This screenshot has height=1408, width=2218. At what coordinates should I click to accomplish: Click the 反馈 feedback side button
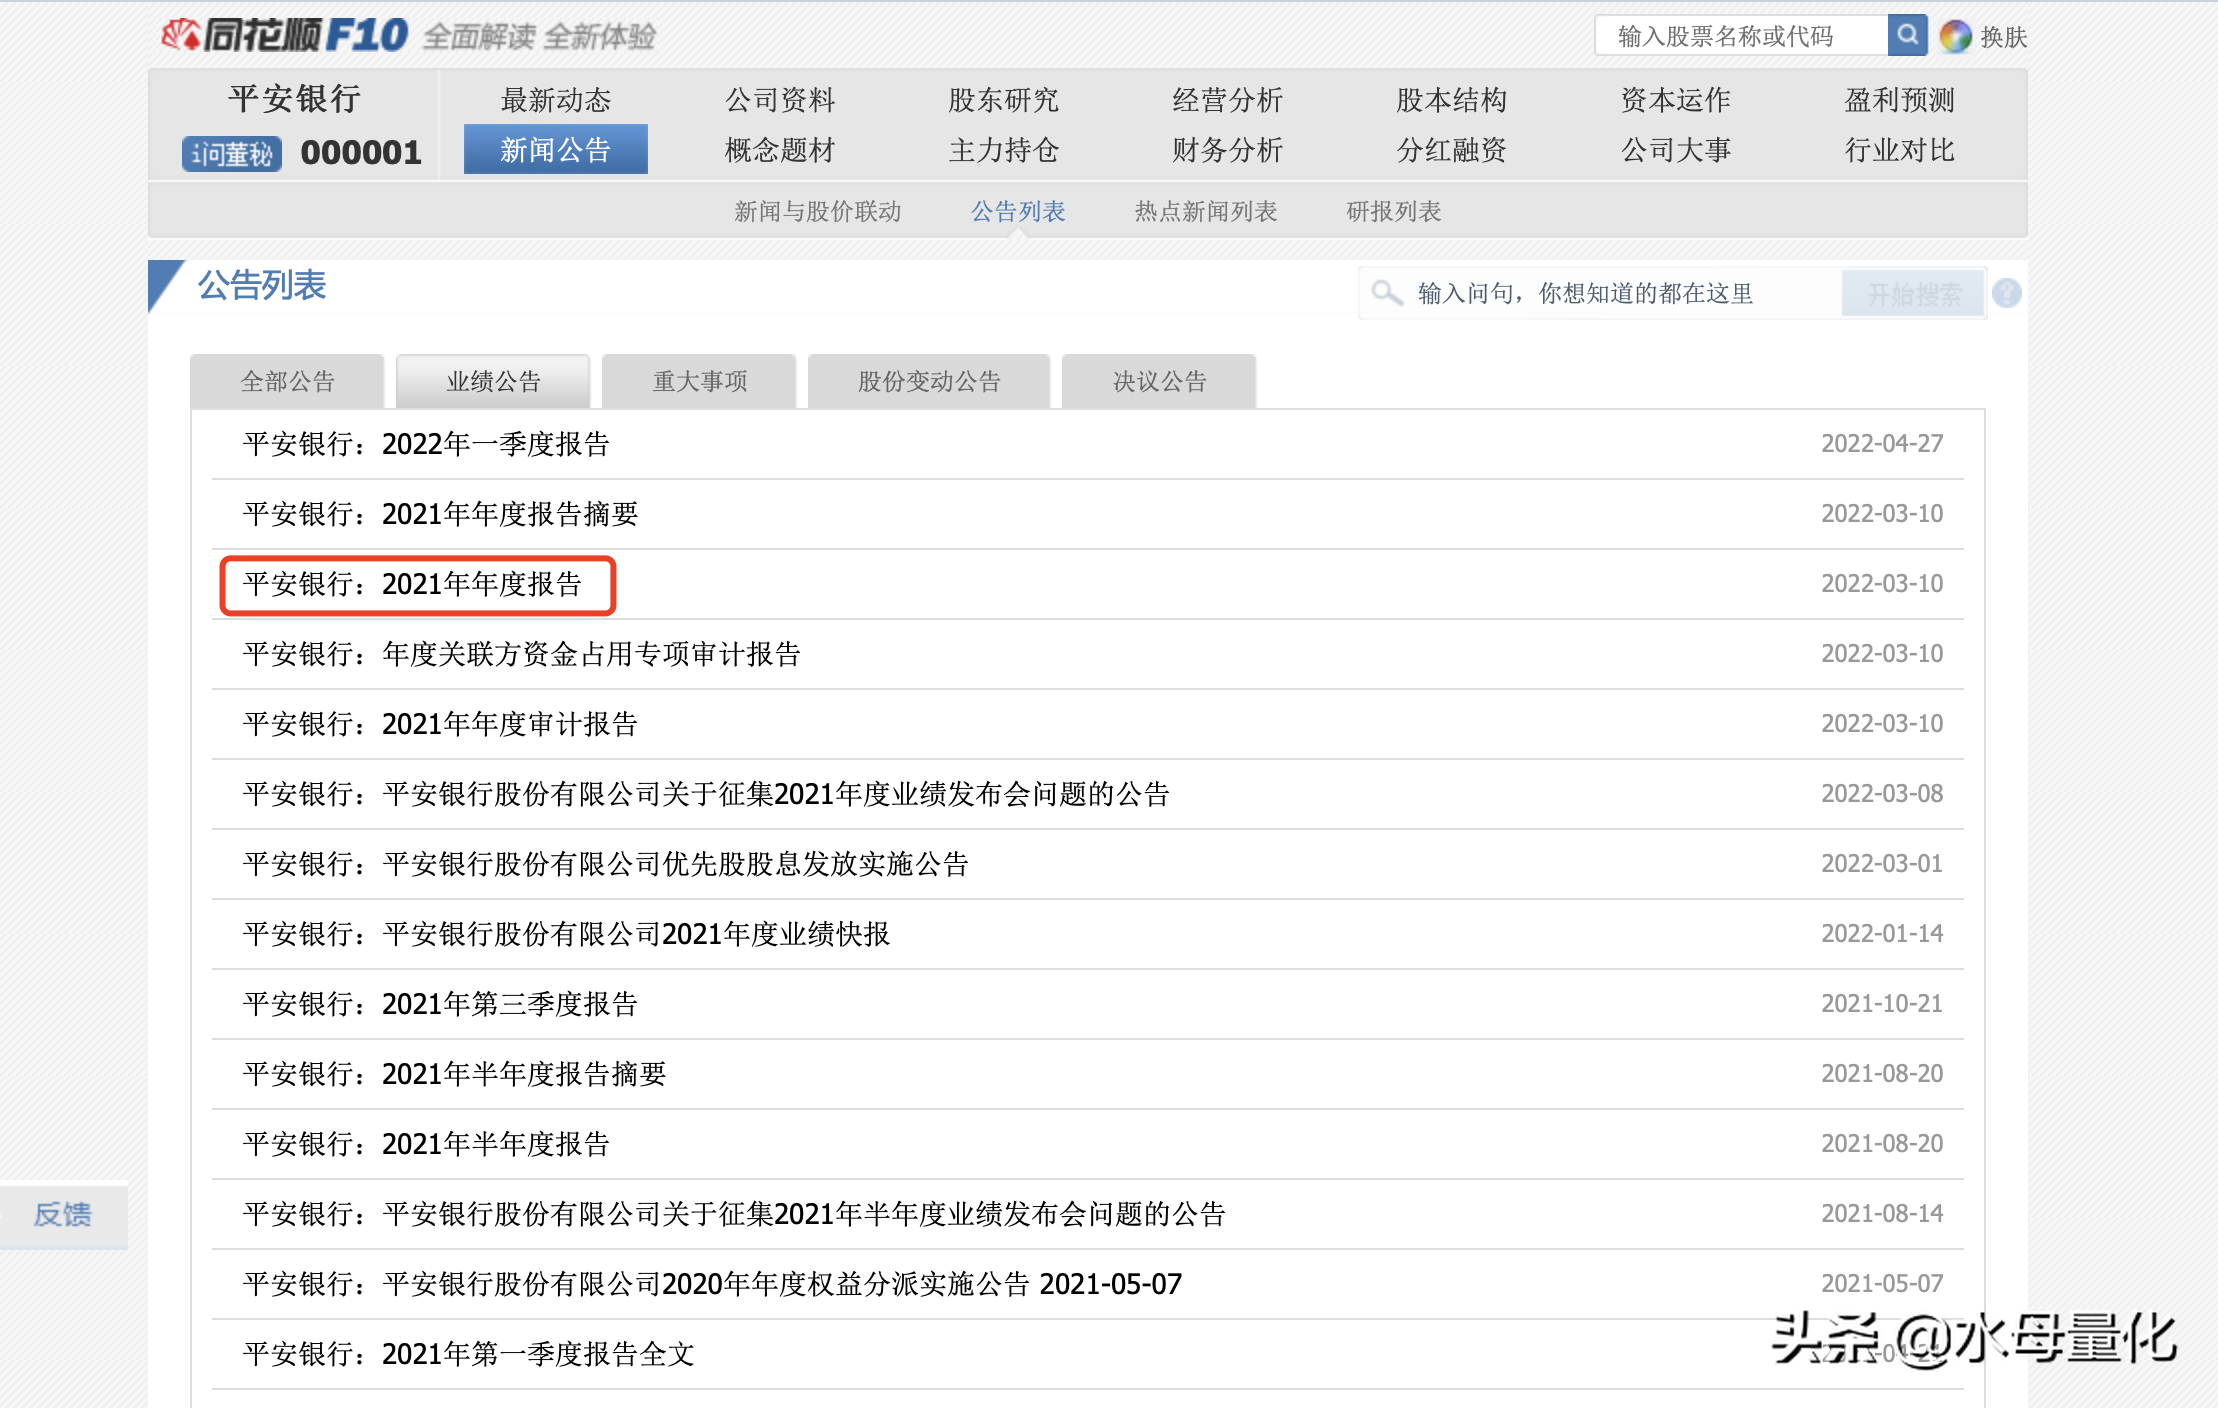(x=63, y=1214)
